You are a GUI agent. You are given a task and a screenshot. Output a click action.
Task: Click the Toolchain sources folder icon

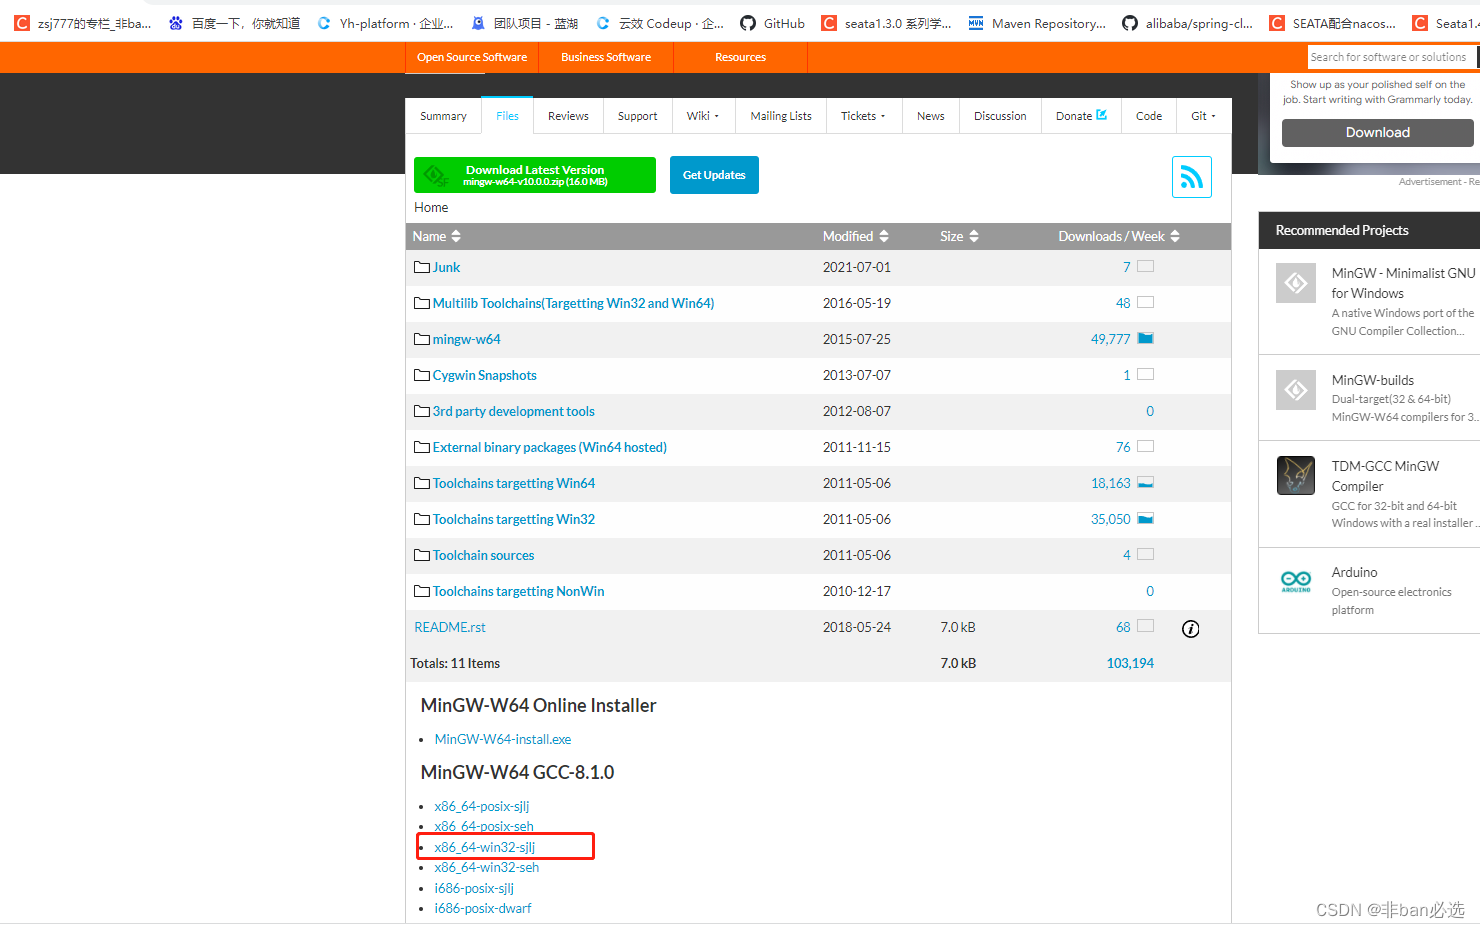422,555
